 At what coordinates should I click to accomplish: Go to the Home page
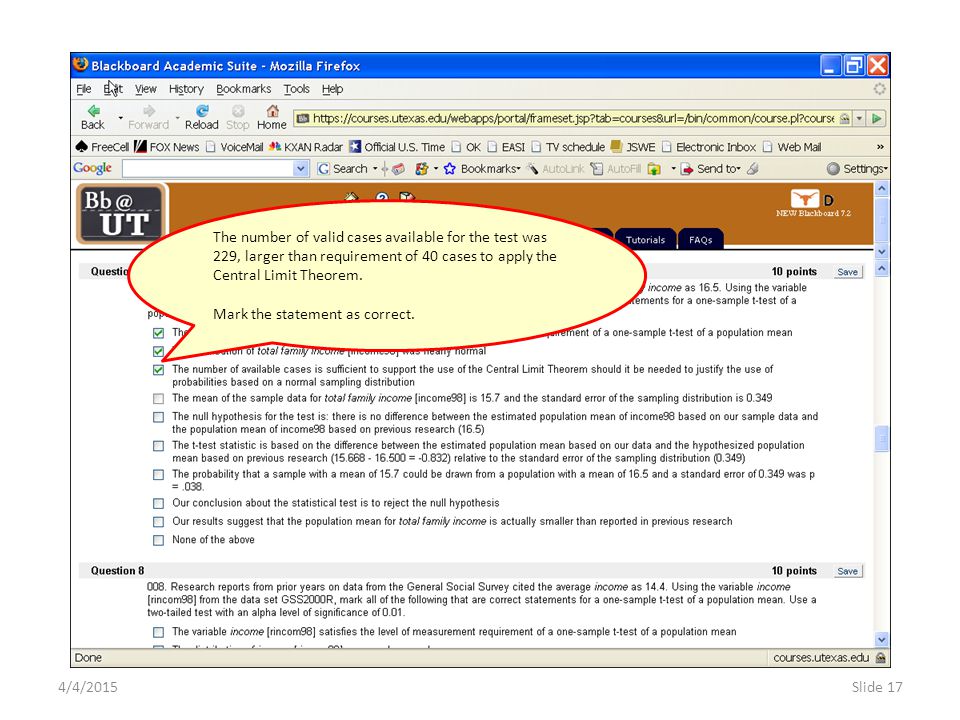(272, 117)
